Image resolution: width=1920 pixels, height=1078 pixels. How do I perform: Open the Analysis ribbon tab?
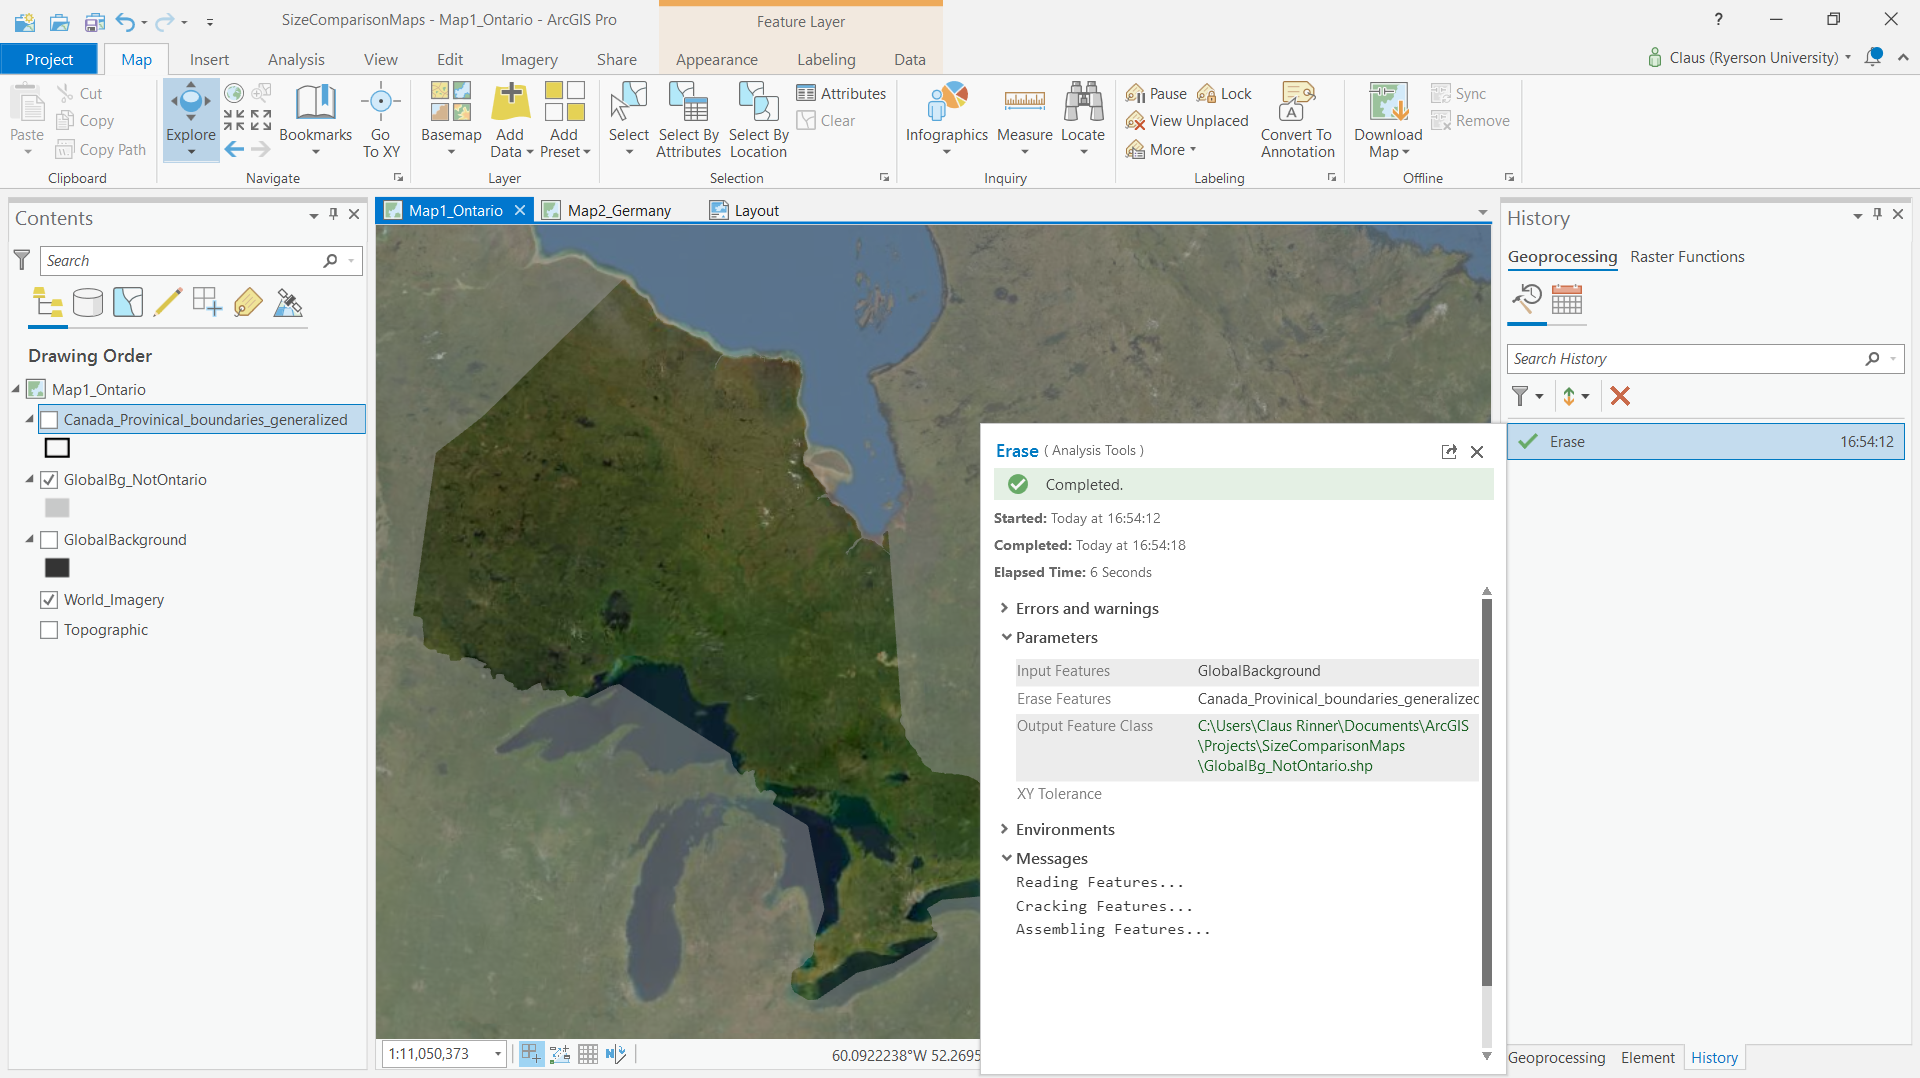[295, 59]
